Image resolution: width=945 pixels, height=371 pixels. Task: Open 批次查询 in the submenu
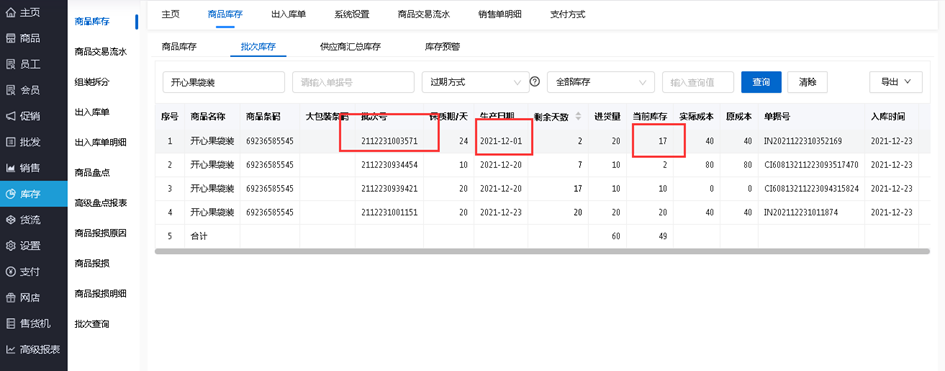(x=92, y=324)
